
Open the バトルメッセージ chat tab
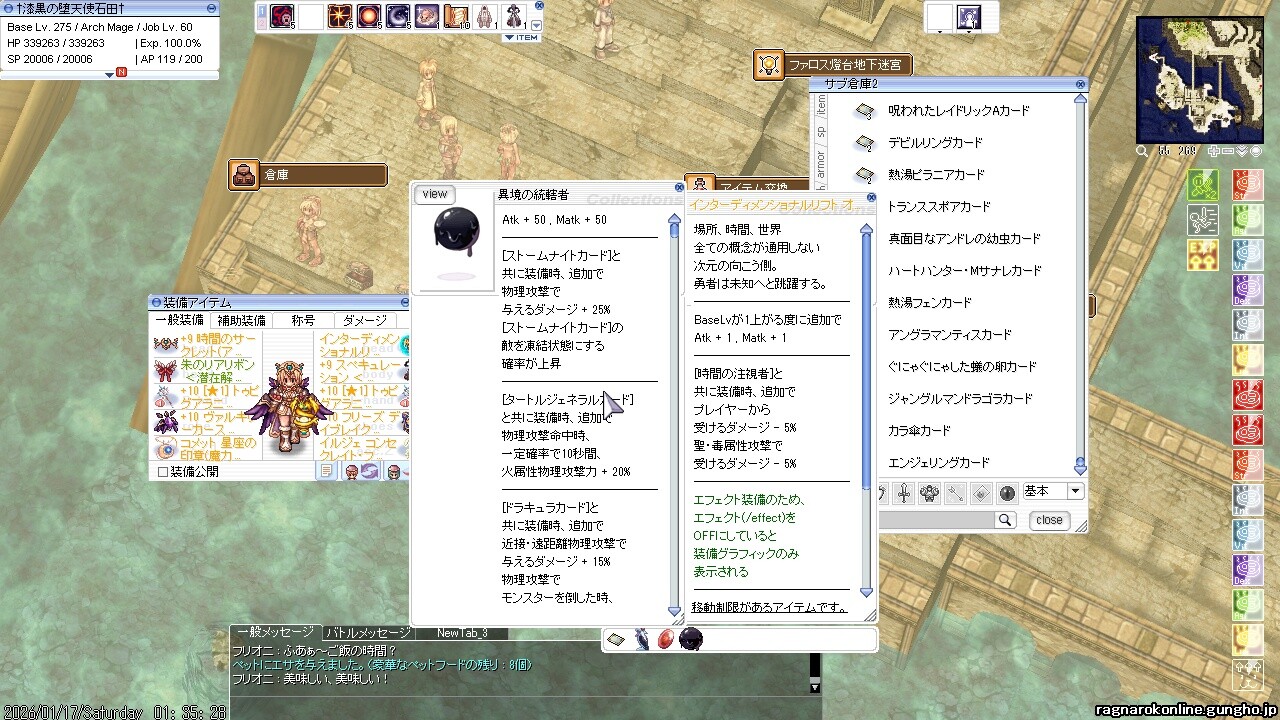point(368,633)
